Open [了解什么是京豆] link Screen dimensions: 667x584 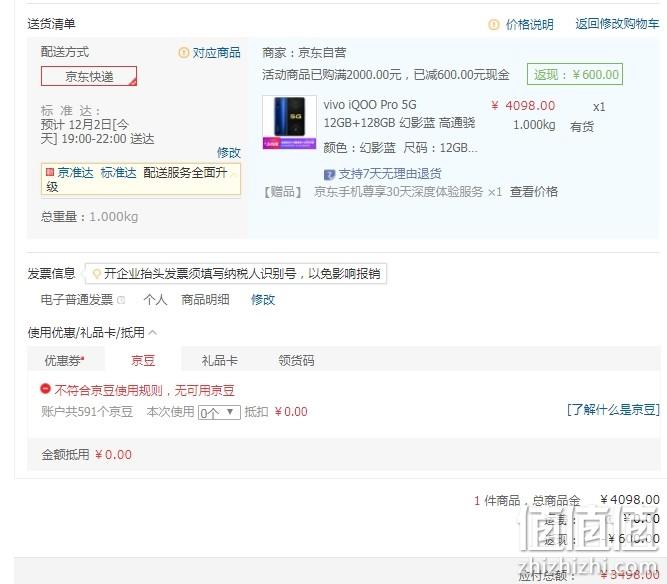(x=613, y=410)
